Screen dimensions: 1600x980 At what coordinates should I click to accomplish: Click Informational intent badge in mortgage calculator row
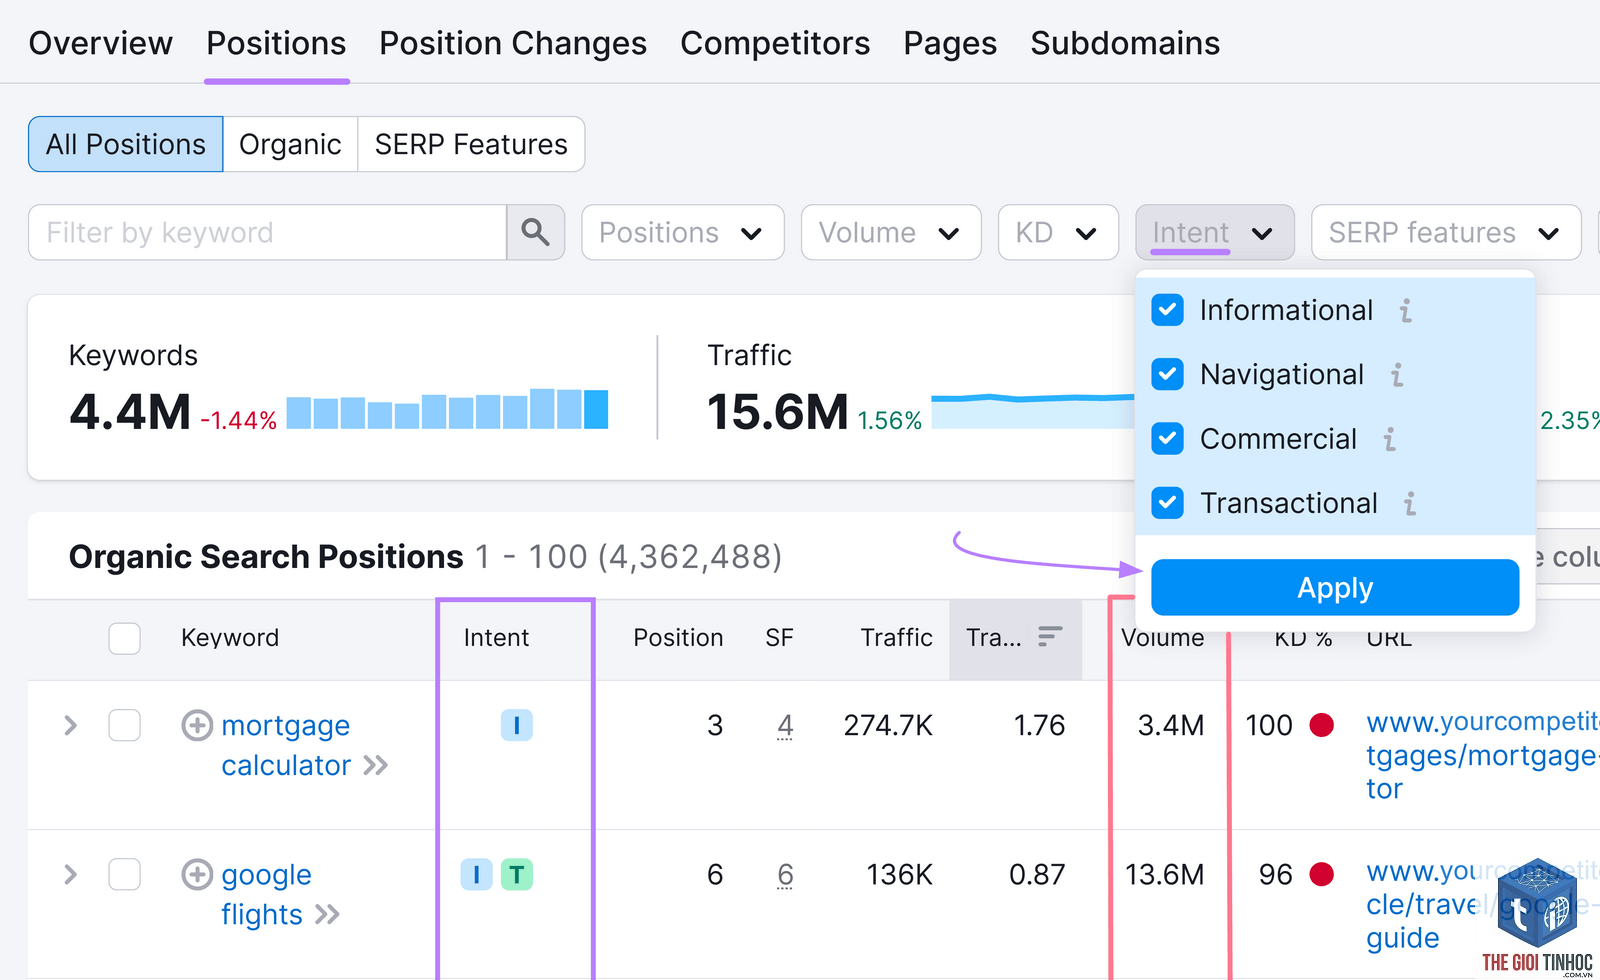click(516, 725)
